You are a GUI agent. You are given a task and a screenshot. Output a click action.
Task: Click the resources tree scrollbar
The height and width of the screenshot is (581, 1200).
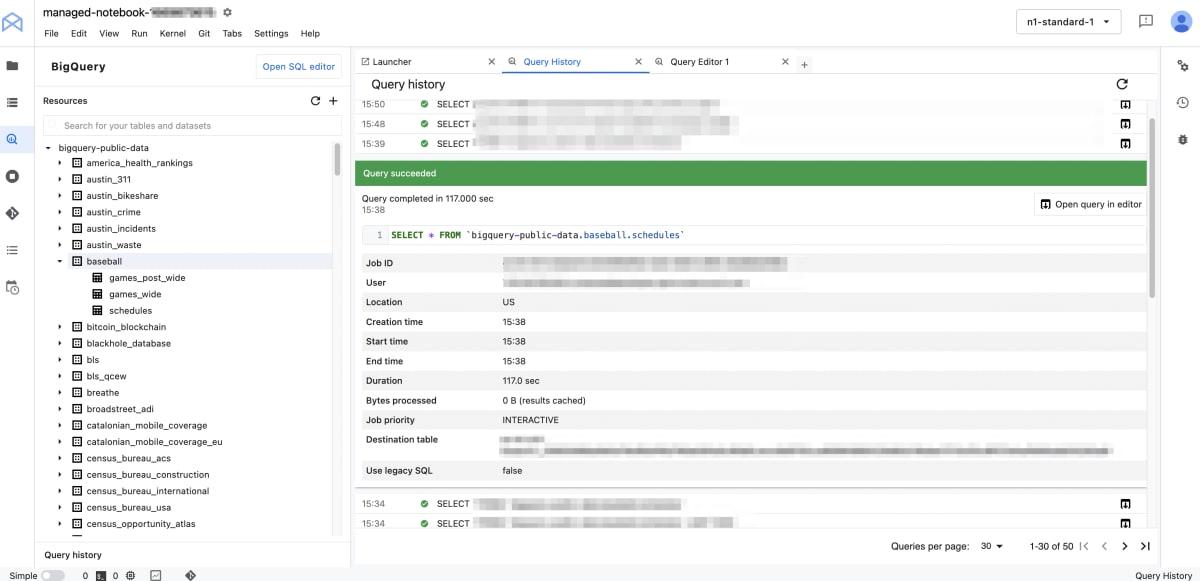click(337, 158)
